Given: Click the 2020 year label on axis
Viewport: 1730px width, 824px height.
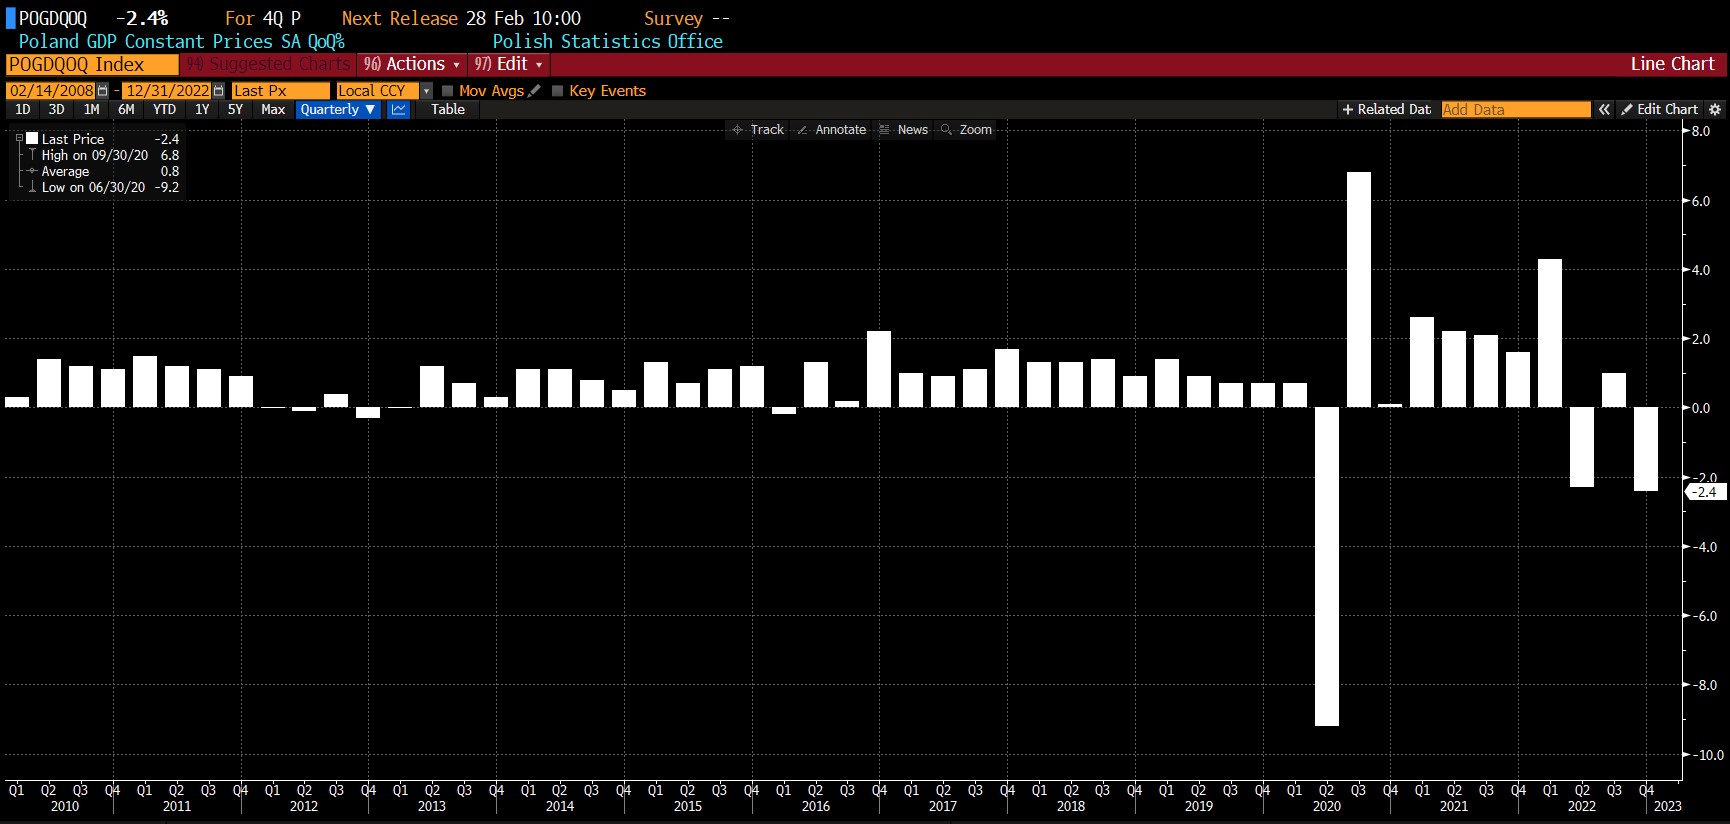Looking at the screenshot, I should click(x=1327, y=807).
